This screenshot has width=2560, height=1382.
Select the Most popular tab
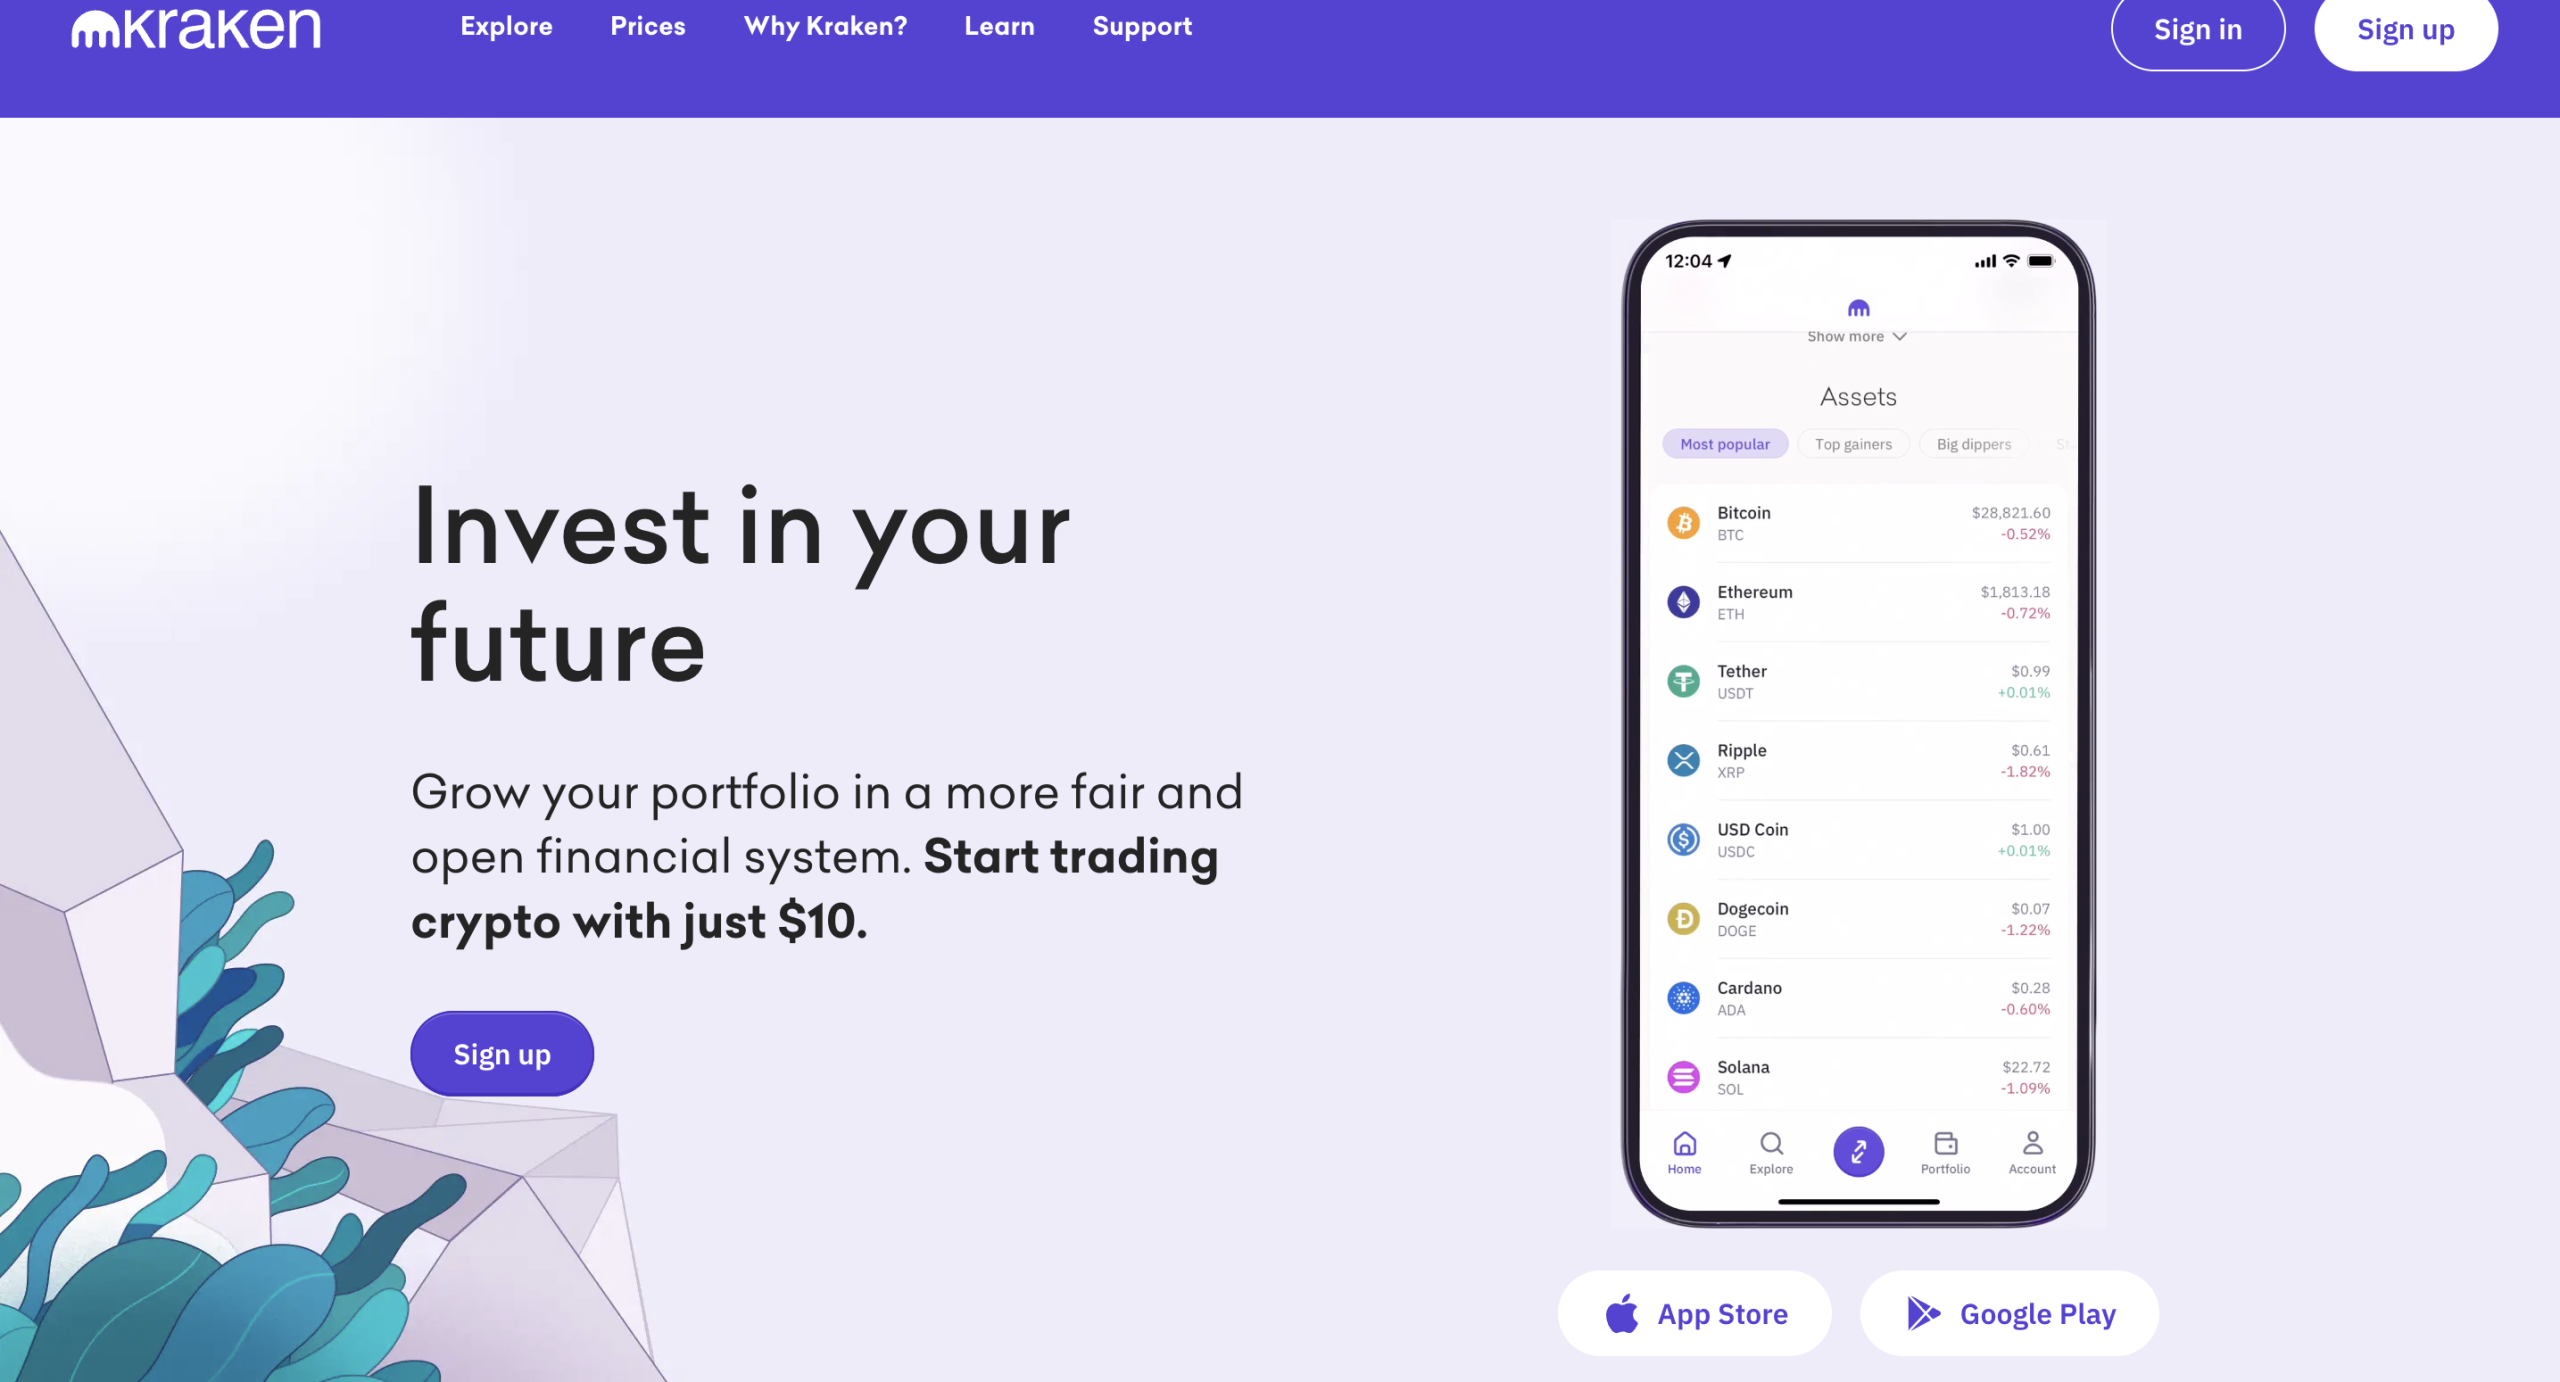[1725, 444]
